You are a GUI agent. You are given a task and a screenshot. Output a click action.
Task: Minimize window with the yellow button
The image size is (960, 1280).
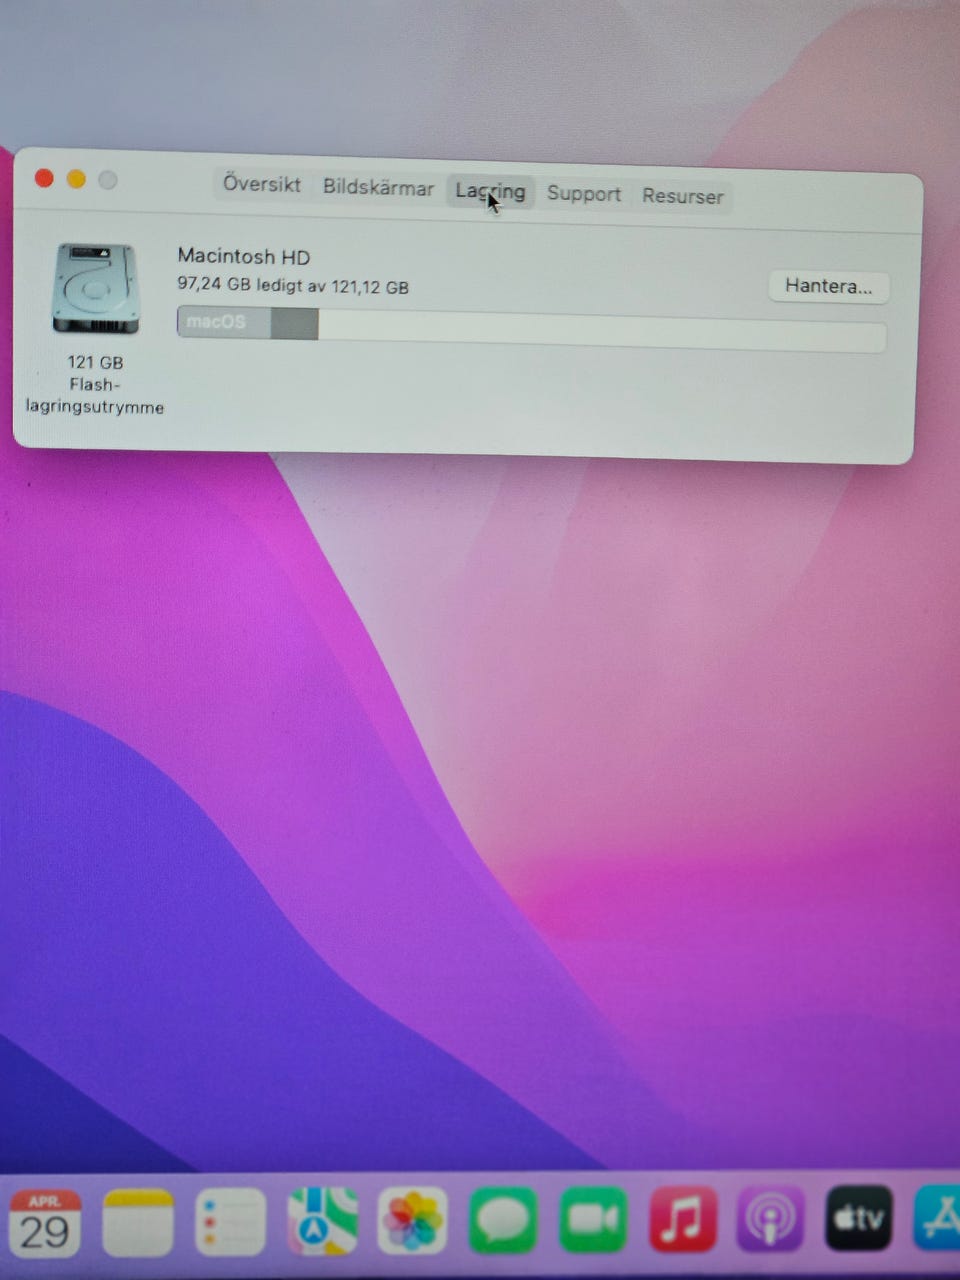[x=76, y=179]
